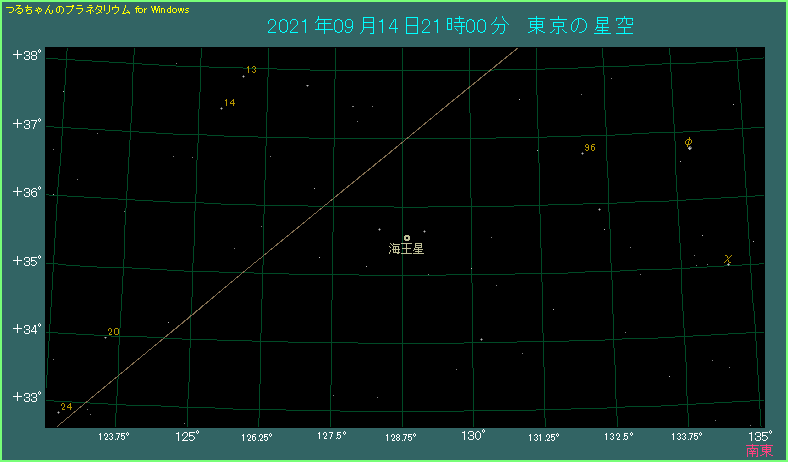The image size is (788, 462).
Task: Click the +38° altitude label
Action: (x=26, y=56)
